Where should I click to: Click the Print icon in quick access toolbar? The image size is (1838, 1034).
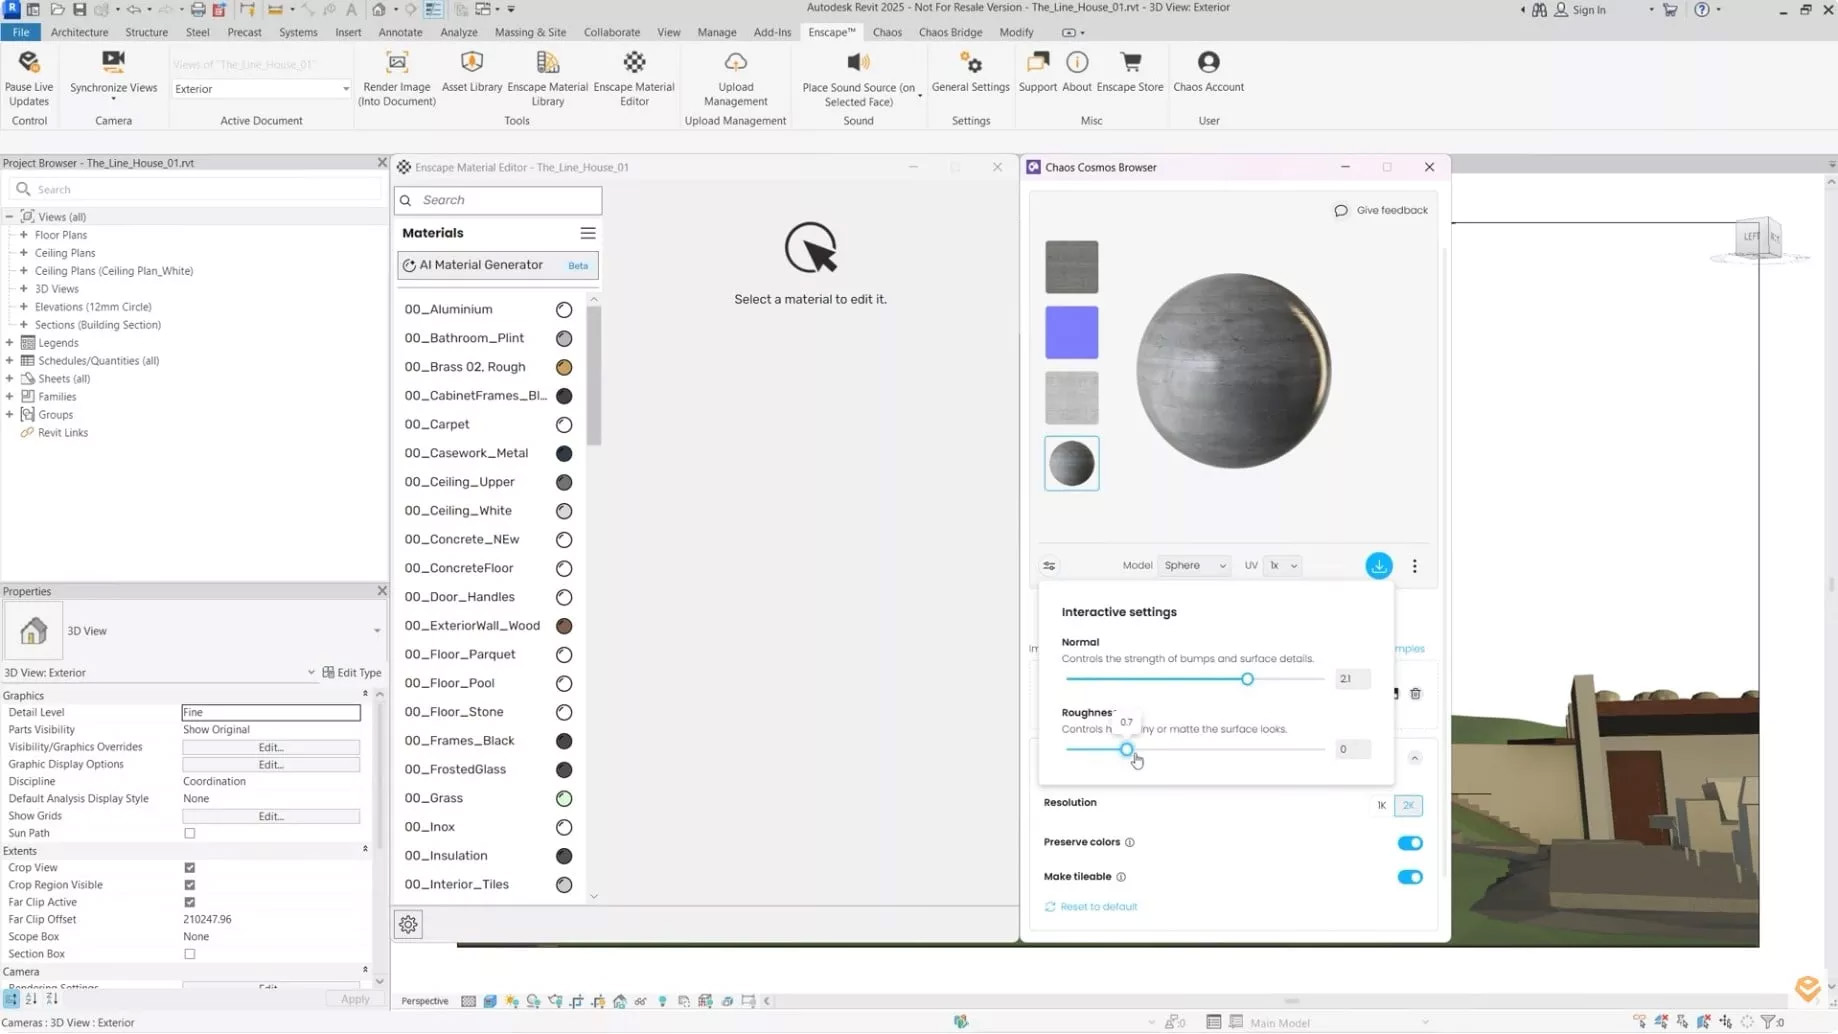pos(198,10)
